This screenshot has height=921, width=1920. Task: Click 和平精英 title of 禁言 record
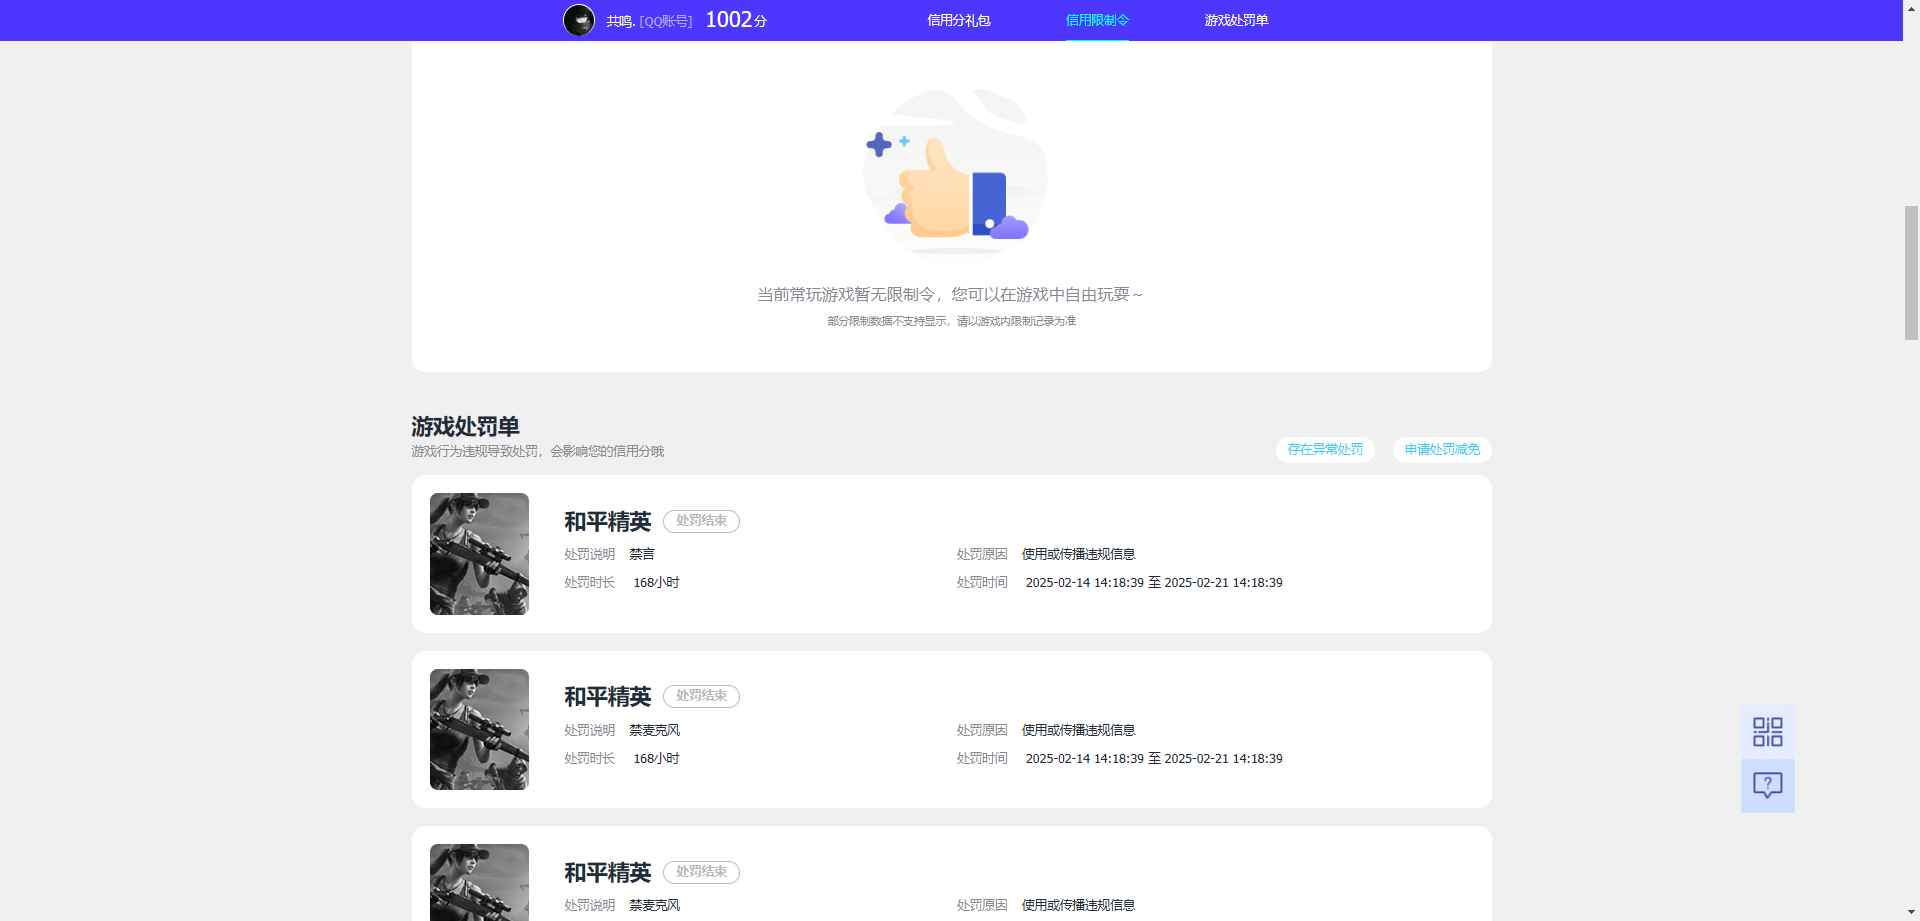click(x=607, y=522)
